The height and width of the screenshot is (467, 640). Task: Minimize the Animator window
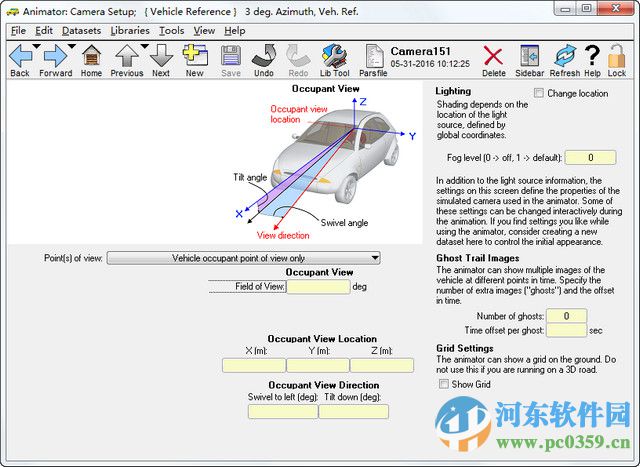pos(565,8)
